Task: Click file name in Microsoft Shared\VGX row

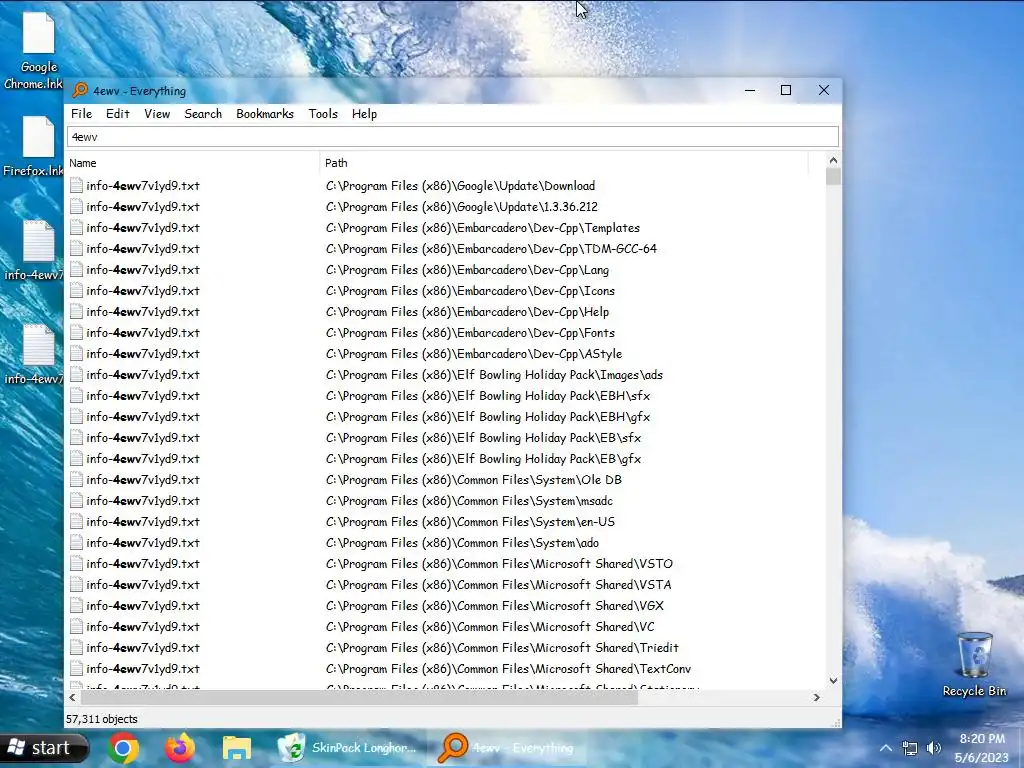Action: [x=143, y=605]
